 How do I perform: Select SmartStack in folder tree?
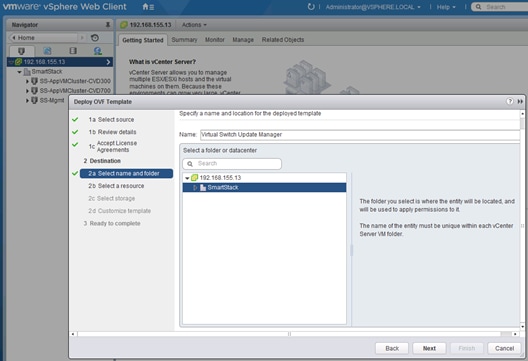pos(264,188)
